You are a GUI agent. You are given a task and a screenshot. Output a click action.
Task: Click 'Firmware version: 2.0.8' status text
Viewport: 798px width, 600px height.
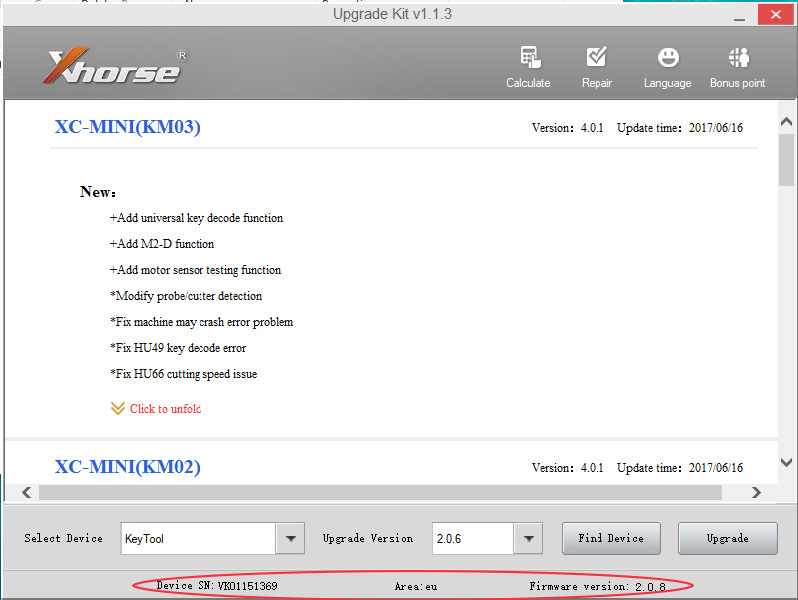coord(597,586)
